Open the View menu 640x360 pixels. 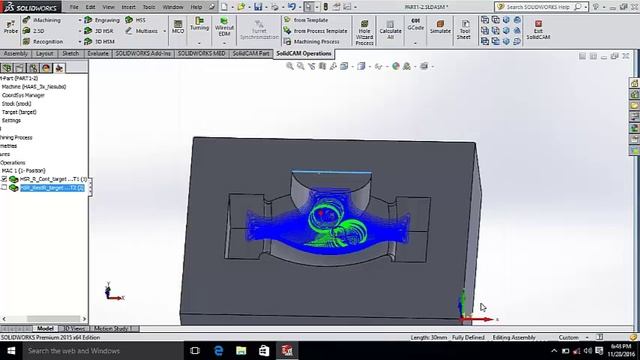point(108,7)
